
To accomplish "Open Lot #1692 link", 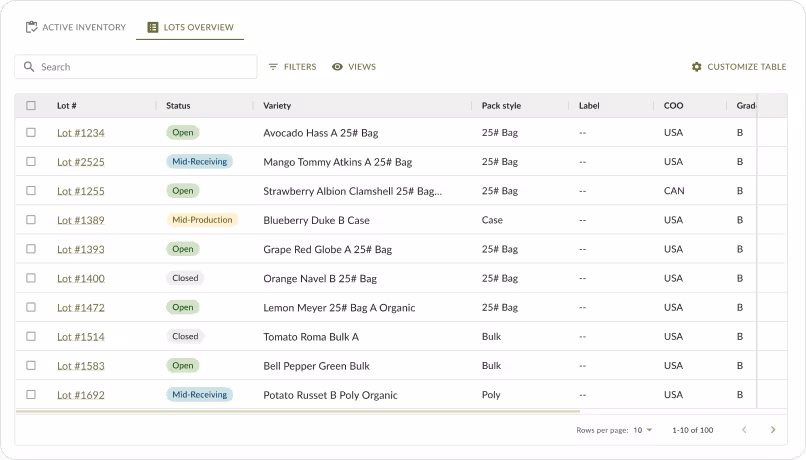I will 81,395.
